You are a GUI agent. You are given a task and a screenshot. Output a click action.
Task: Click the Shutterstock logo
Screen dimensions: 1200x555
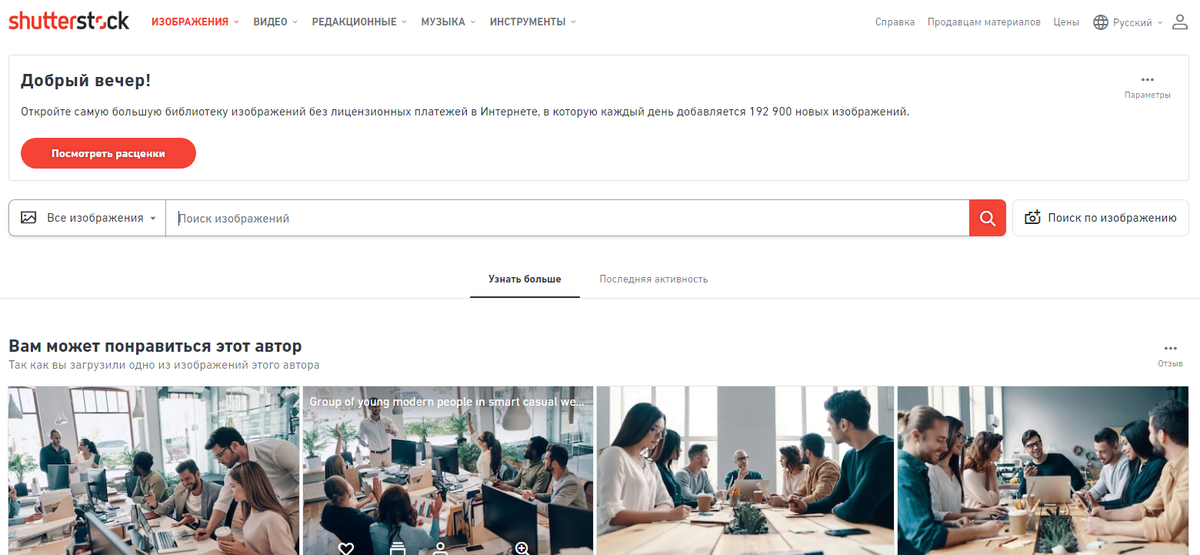(x=69, y=21)
